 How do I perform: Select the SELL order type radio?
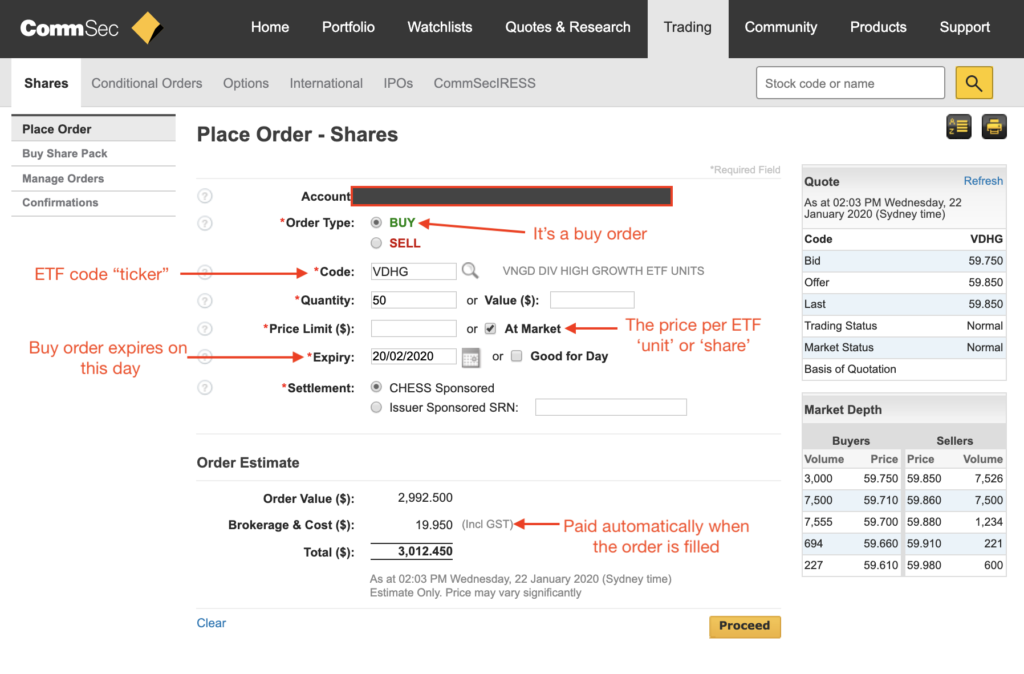click(x=376, y=243)
